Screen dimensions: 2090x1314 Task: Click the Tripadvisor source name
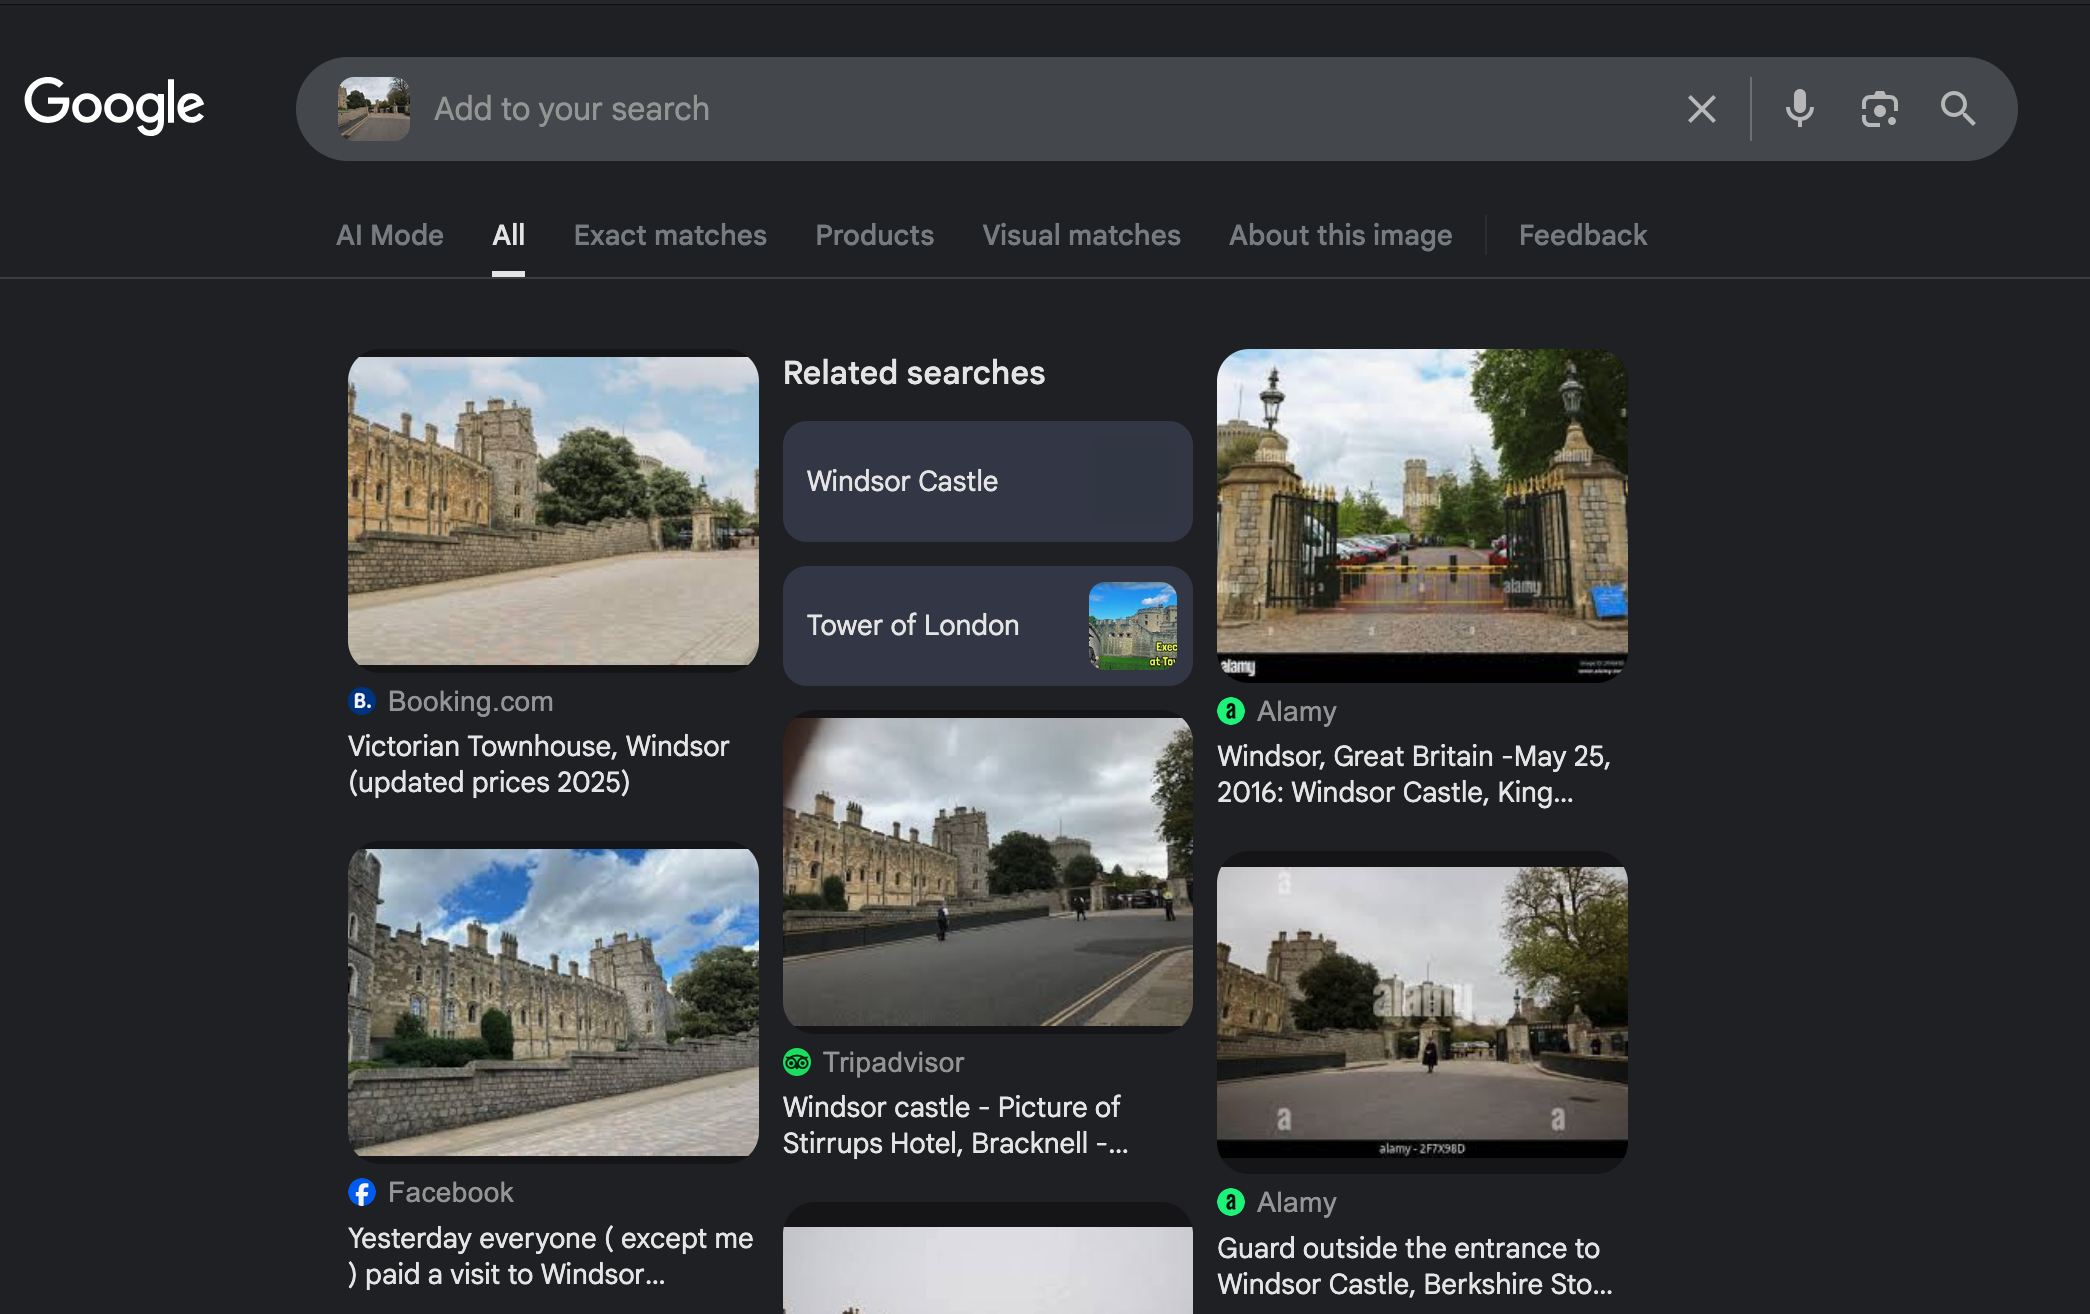click(893, 1062)
